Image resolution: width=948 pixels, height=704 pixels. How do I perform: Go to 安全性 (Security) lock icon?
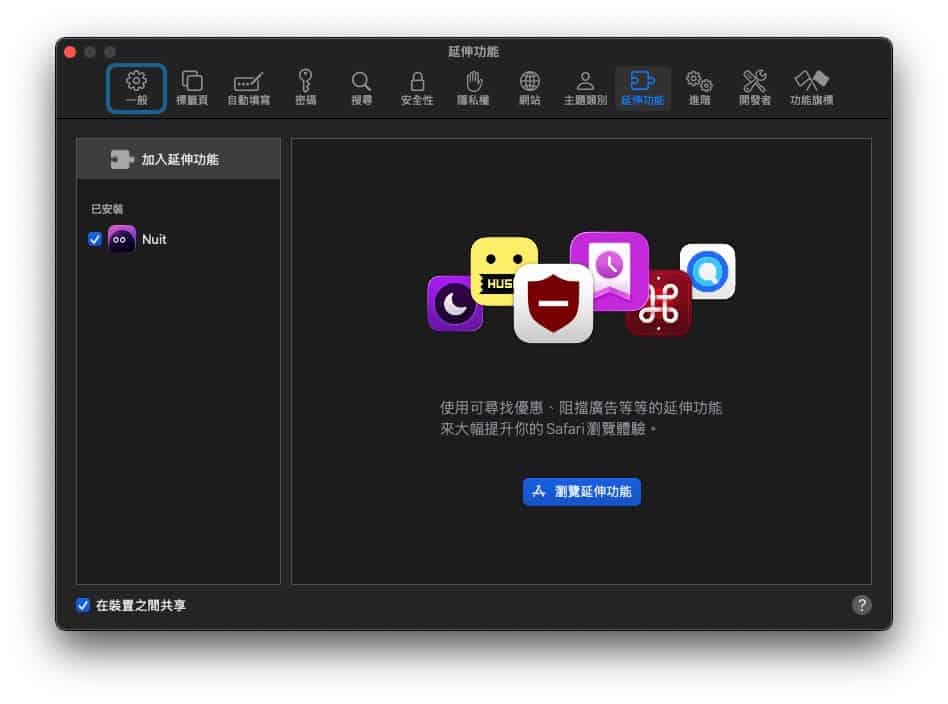(417, 88)
